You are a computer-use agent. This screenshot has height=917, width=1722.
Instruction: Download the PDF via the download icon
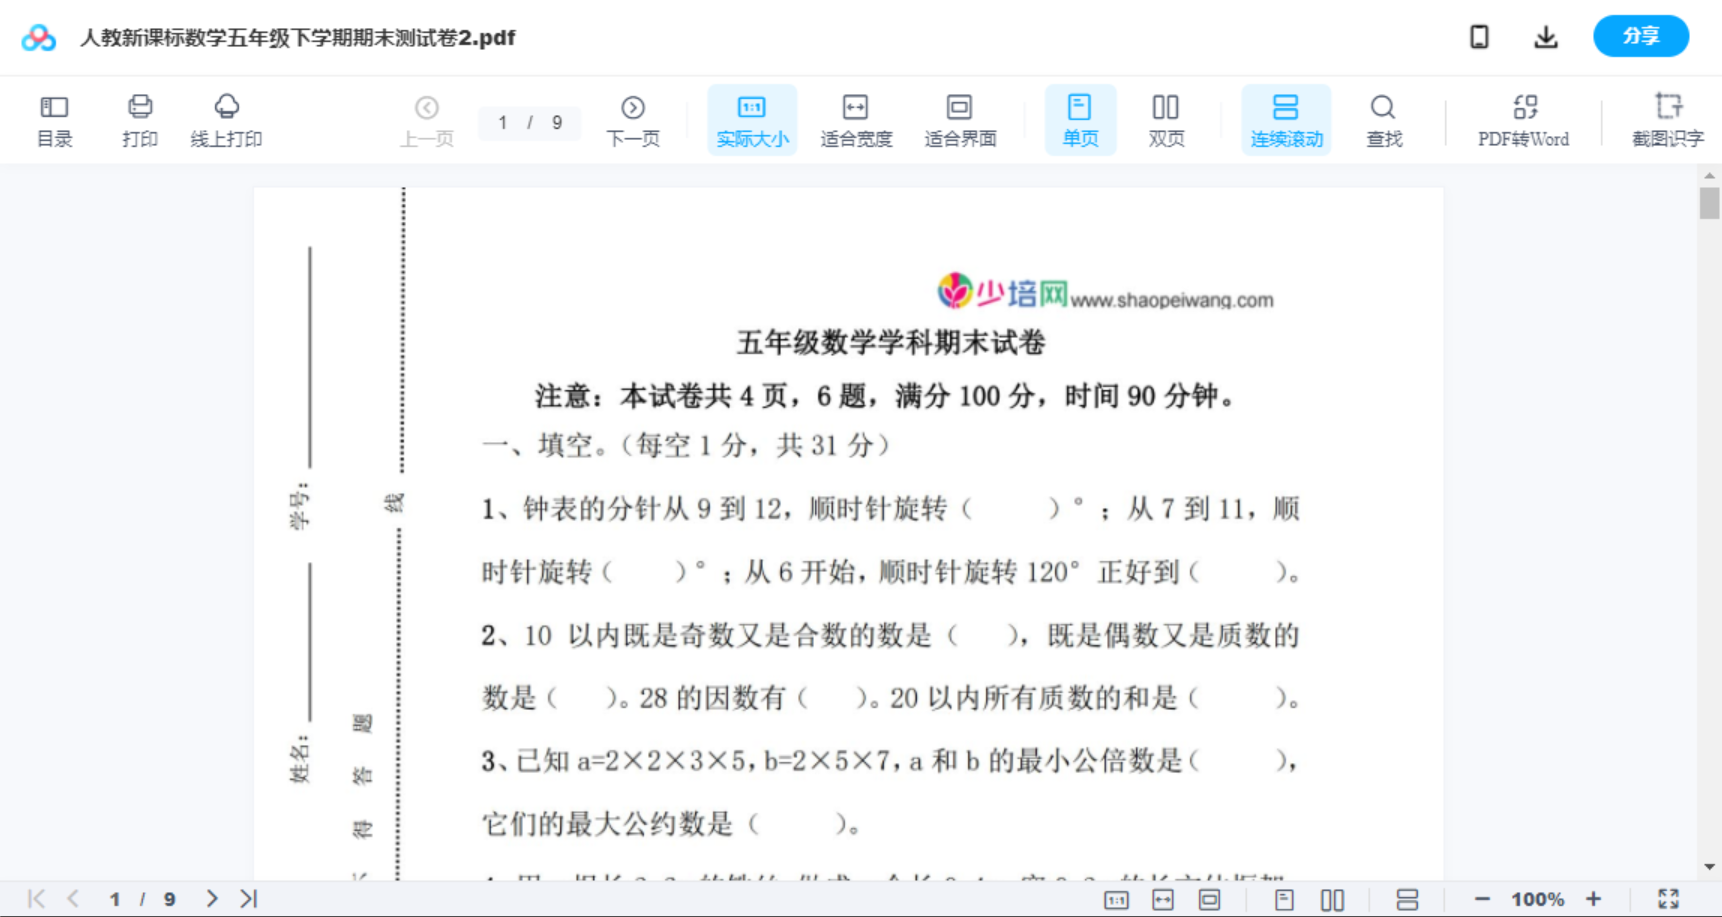pyautogui.click(x=1545, y=36)
